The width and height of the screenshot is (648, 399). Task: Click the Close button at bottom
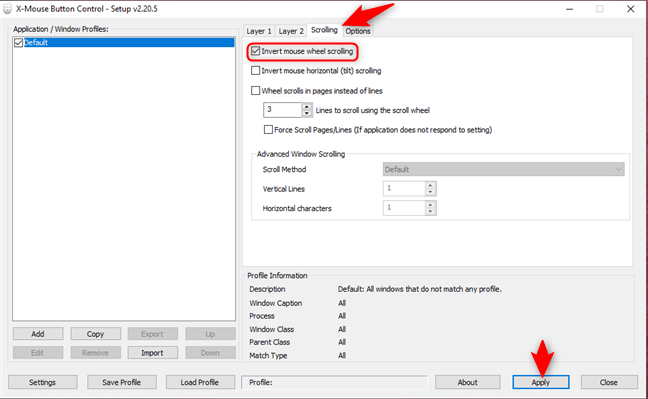pyautogui.click(x=609, y=382)
